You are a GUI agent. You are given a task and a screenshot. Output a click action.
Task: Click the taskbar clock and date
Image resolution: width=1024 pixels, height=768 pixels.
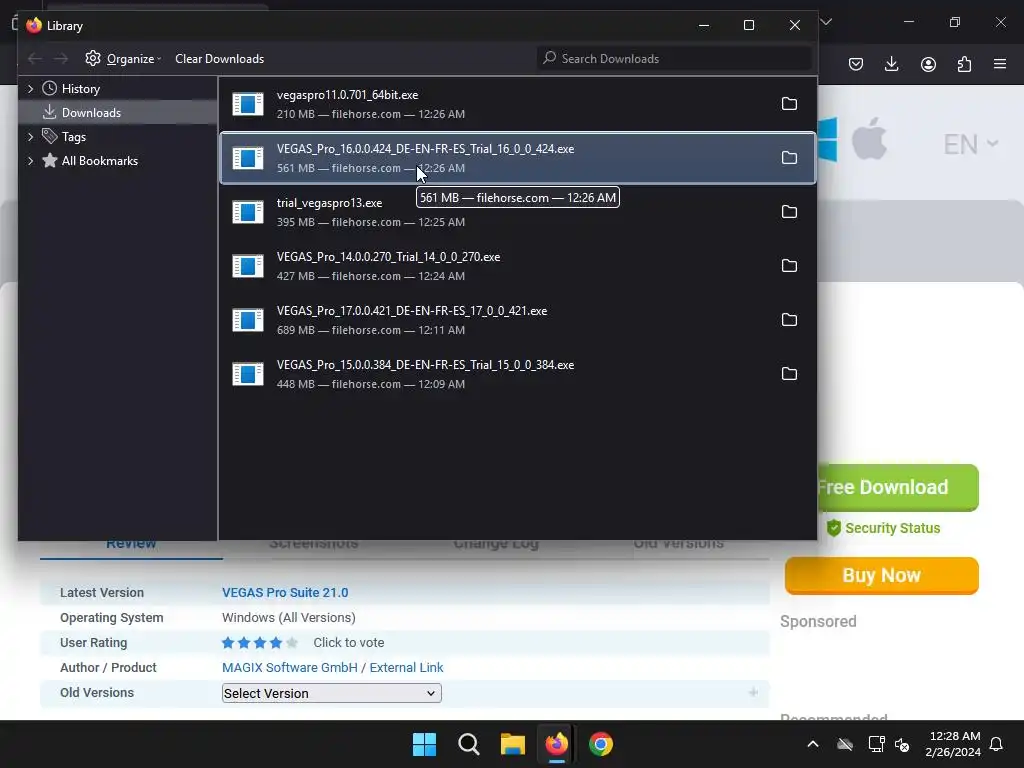[x=953, y=744]
